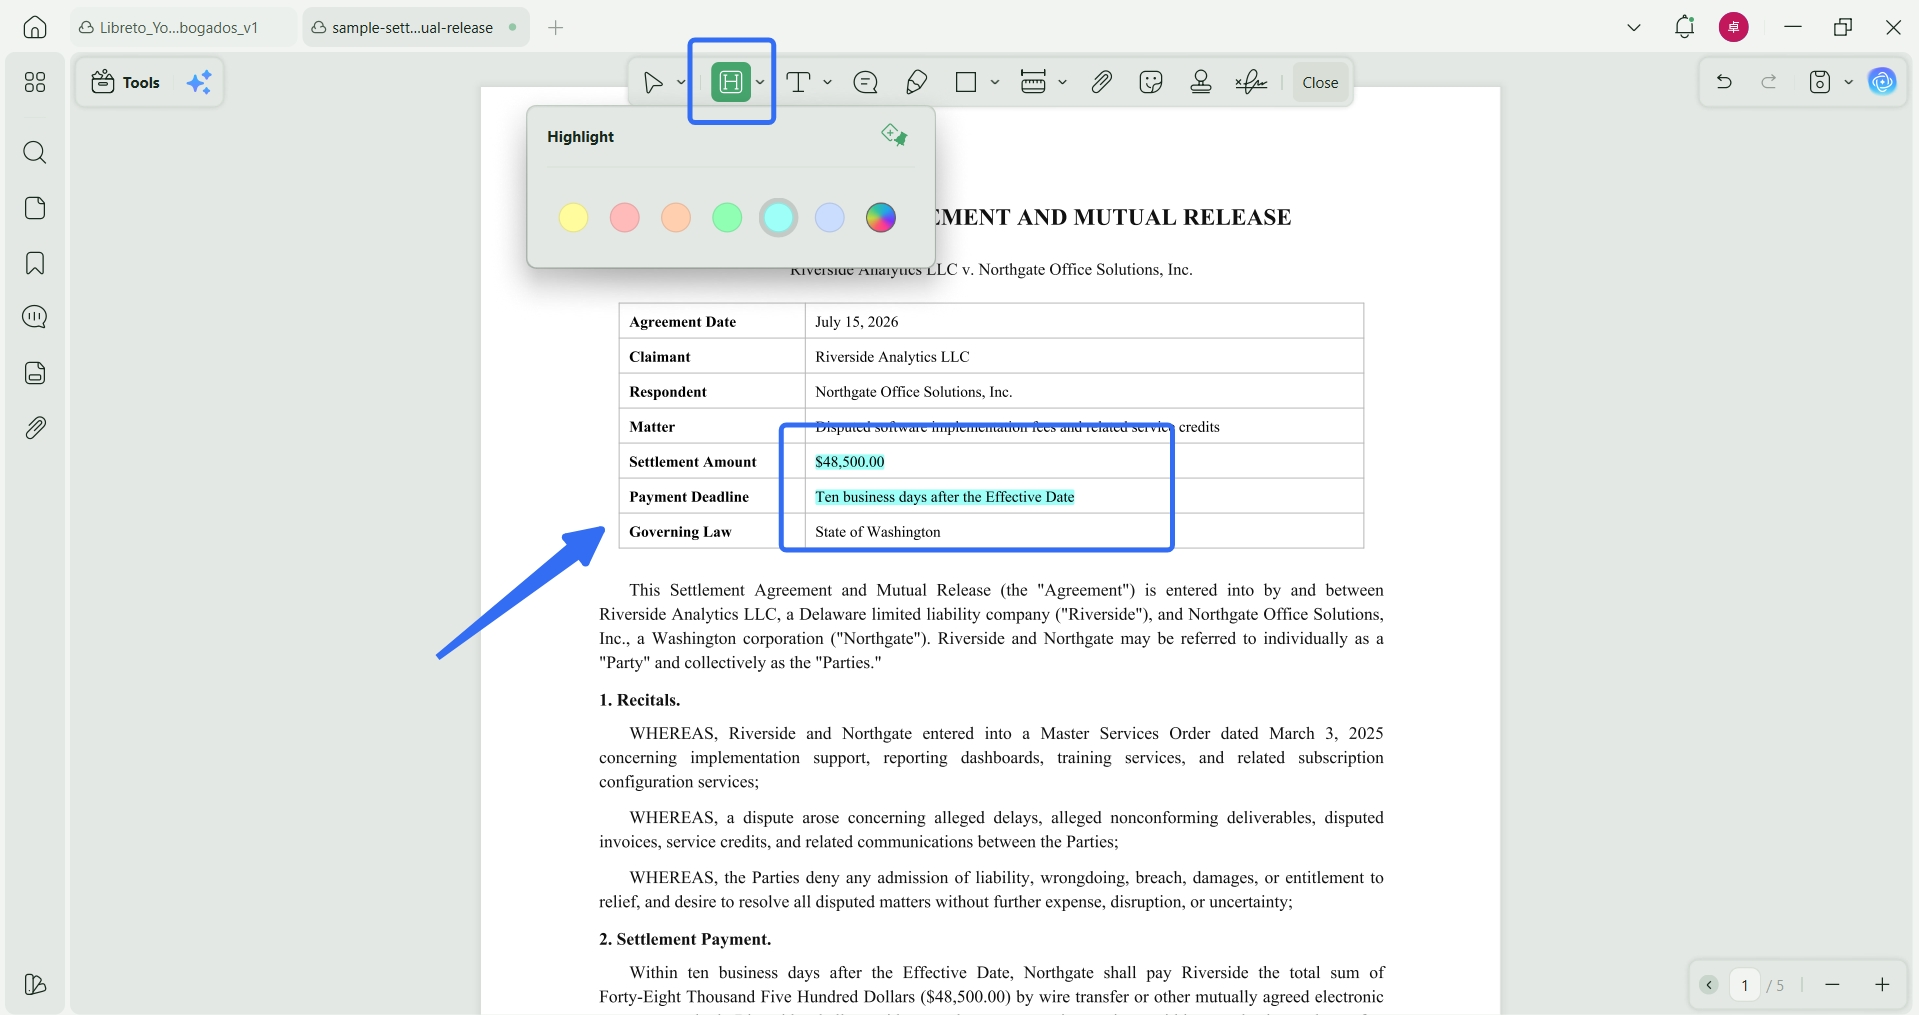Screen dimensions: 1919x1015
Task: Open the search panel in sidebar
Action: [x=35, y=152]
